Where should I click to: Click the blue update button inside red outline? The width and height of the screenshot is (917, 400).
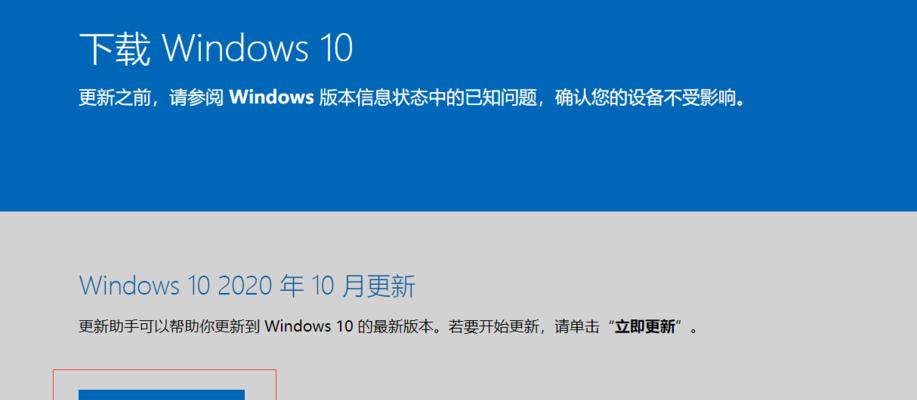(x=161, y=395)
